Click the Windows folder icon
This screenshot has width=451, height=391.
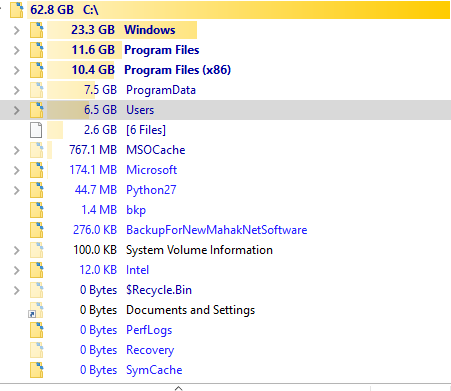(x=37, y=30)
